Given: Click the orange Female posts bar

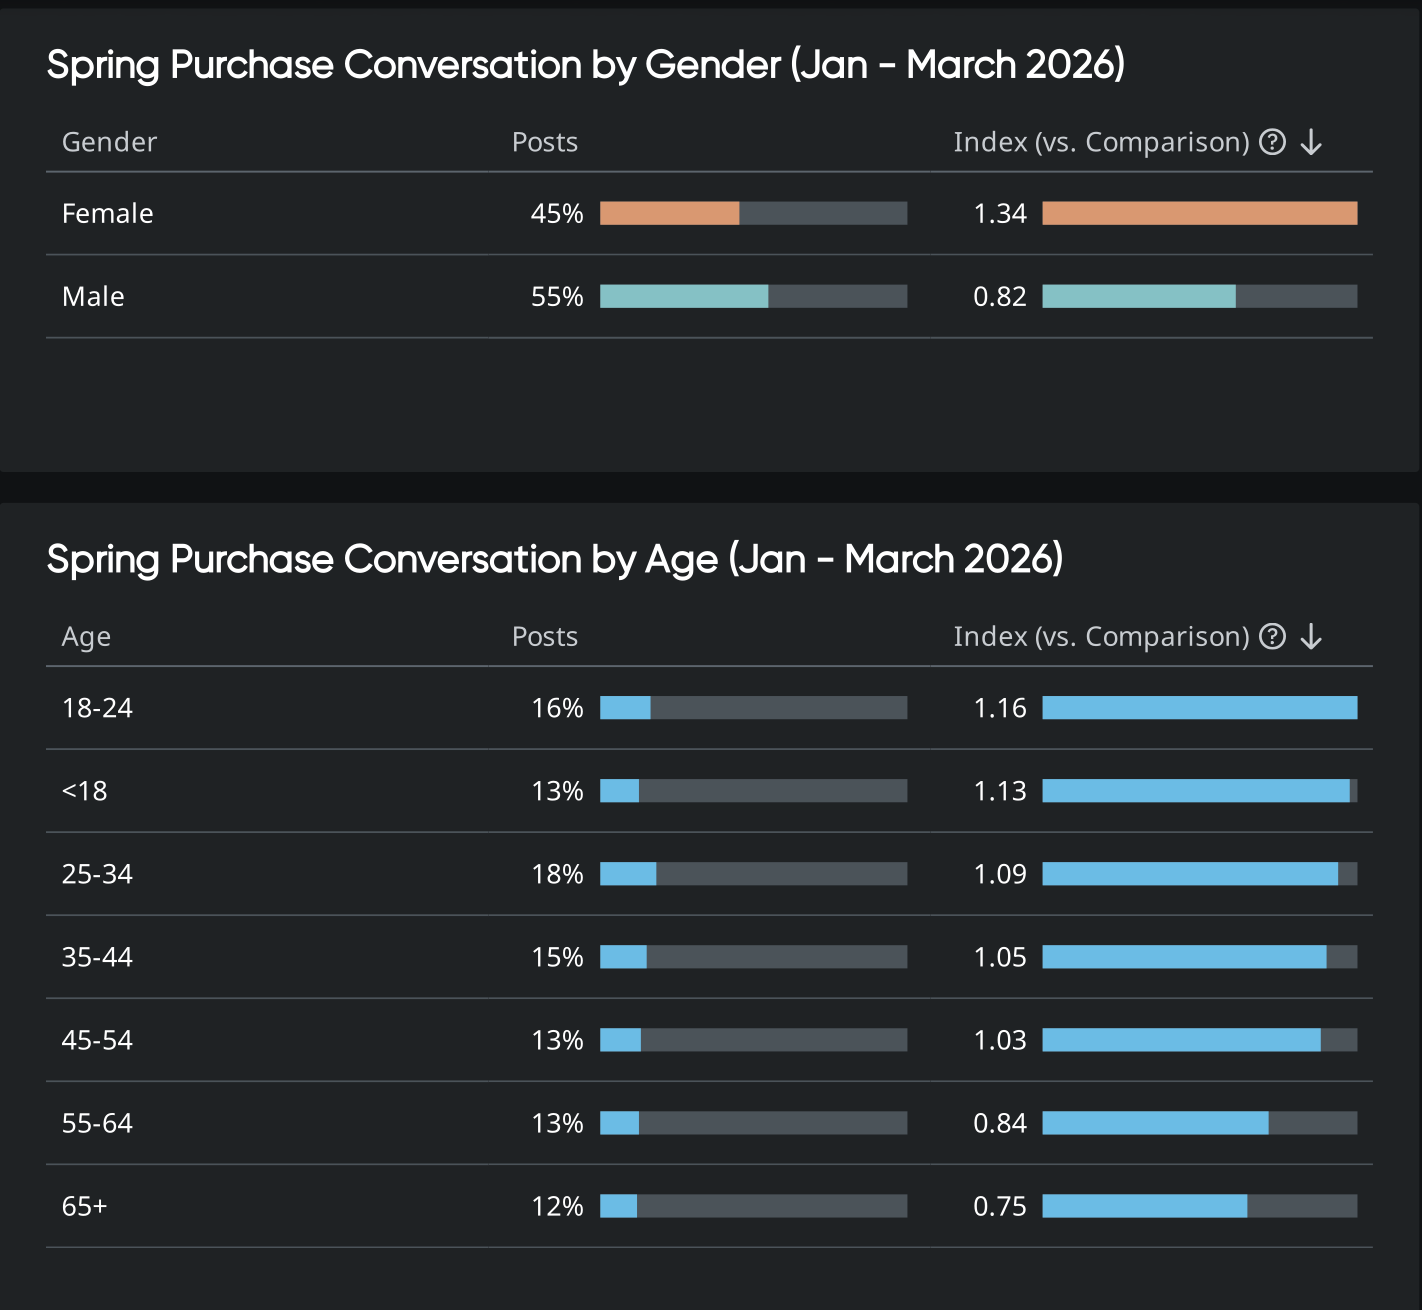Looking at the screenshot, I should click(x=669, y=213).
